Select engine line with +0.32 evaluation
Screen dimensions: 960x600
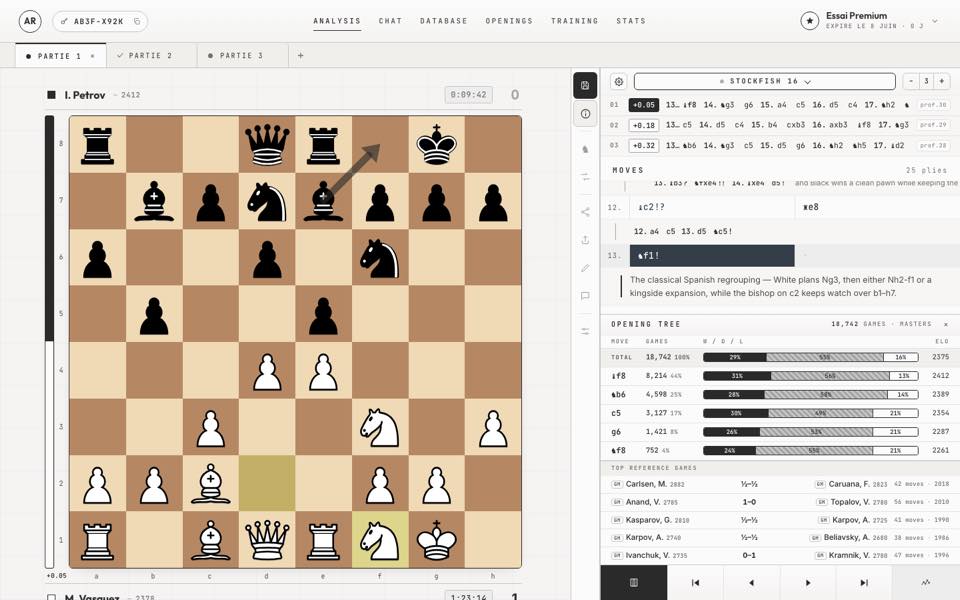coord(781,146)
